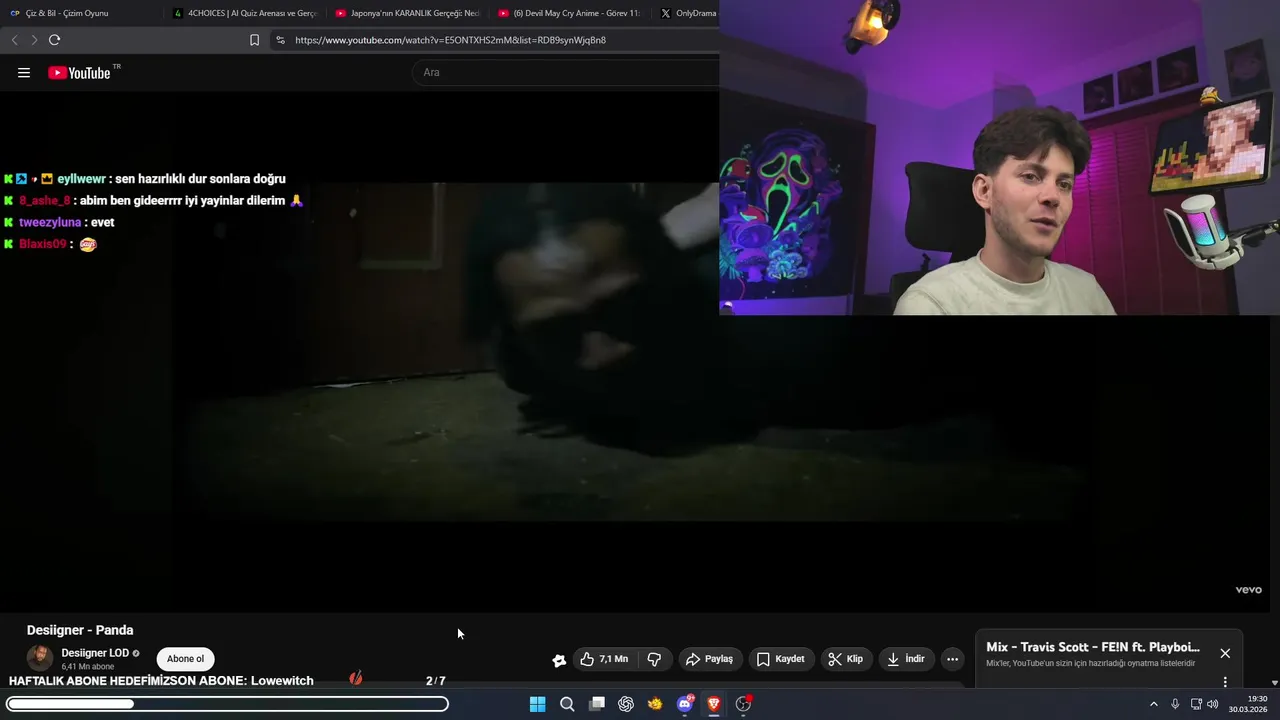
Task: Click the YouTube Ara search field
Action: 565,72
